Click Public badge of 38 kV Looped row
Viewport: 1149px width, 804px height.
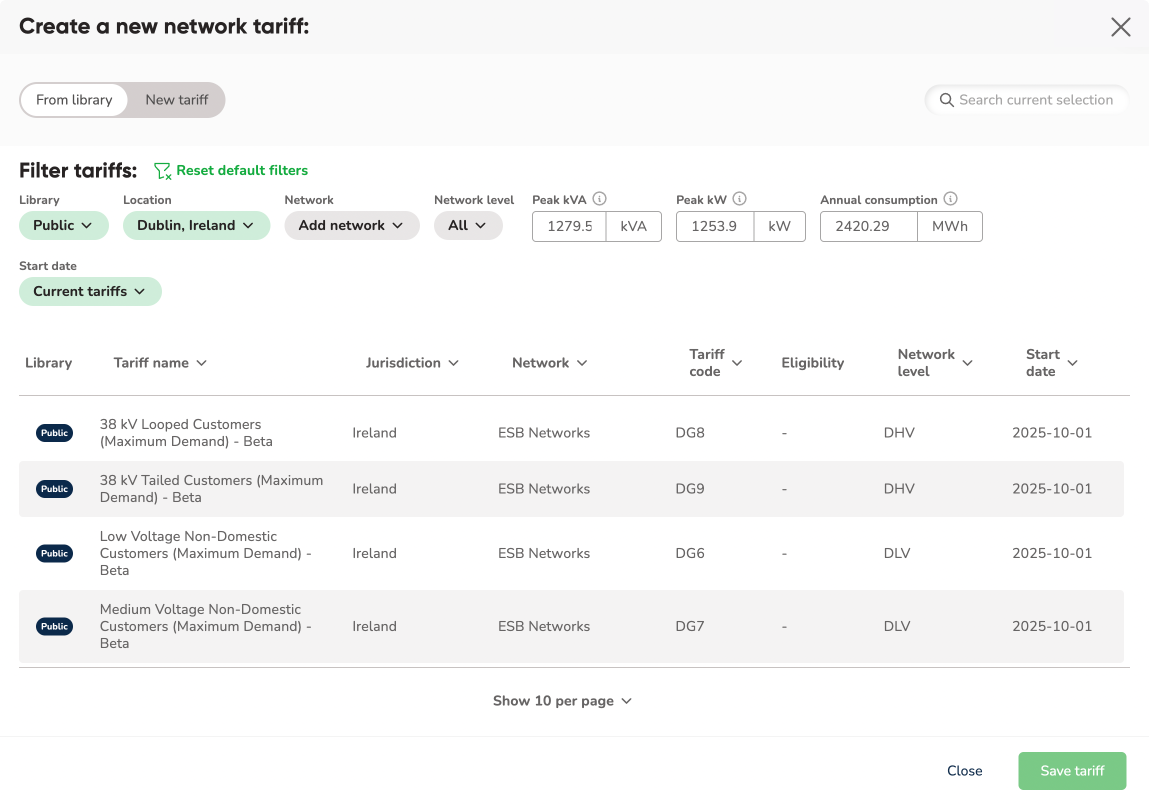(x=54, y=433)
